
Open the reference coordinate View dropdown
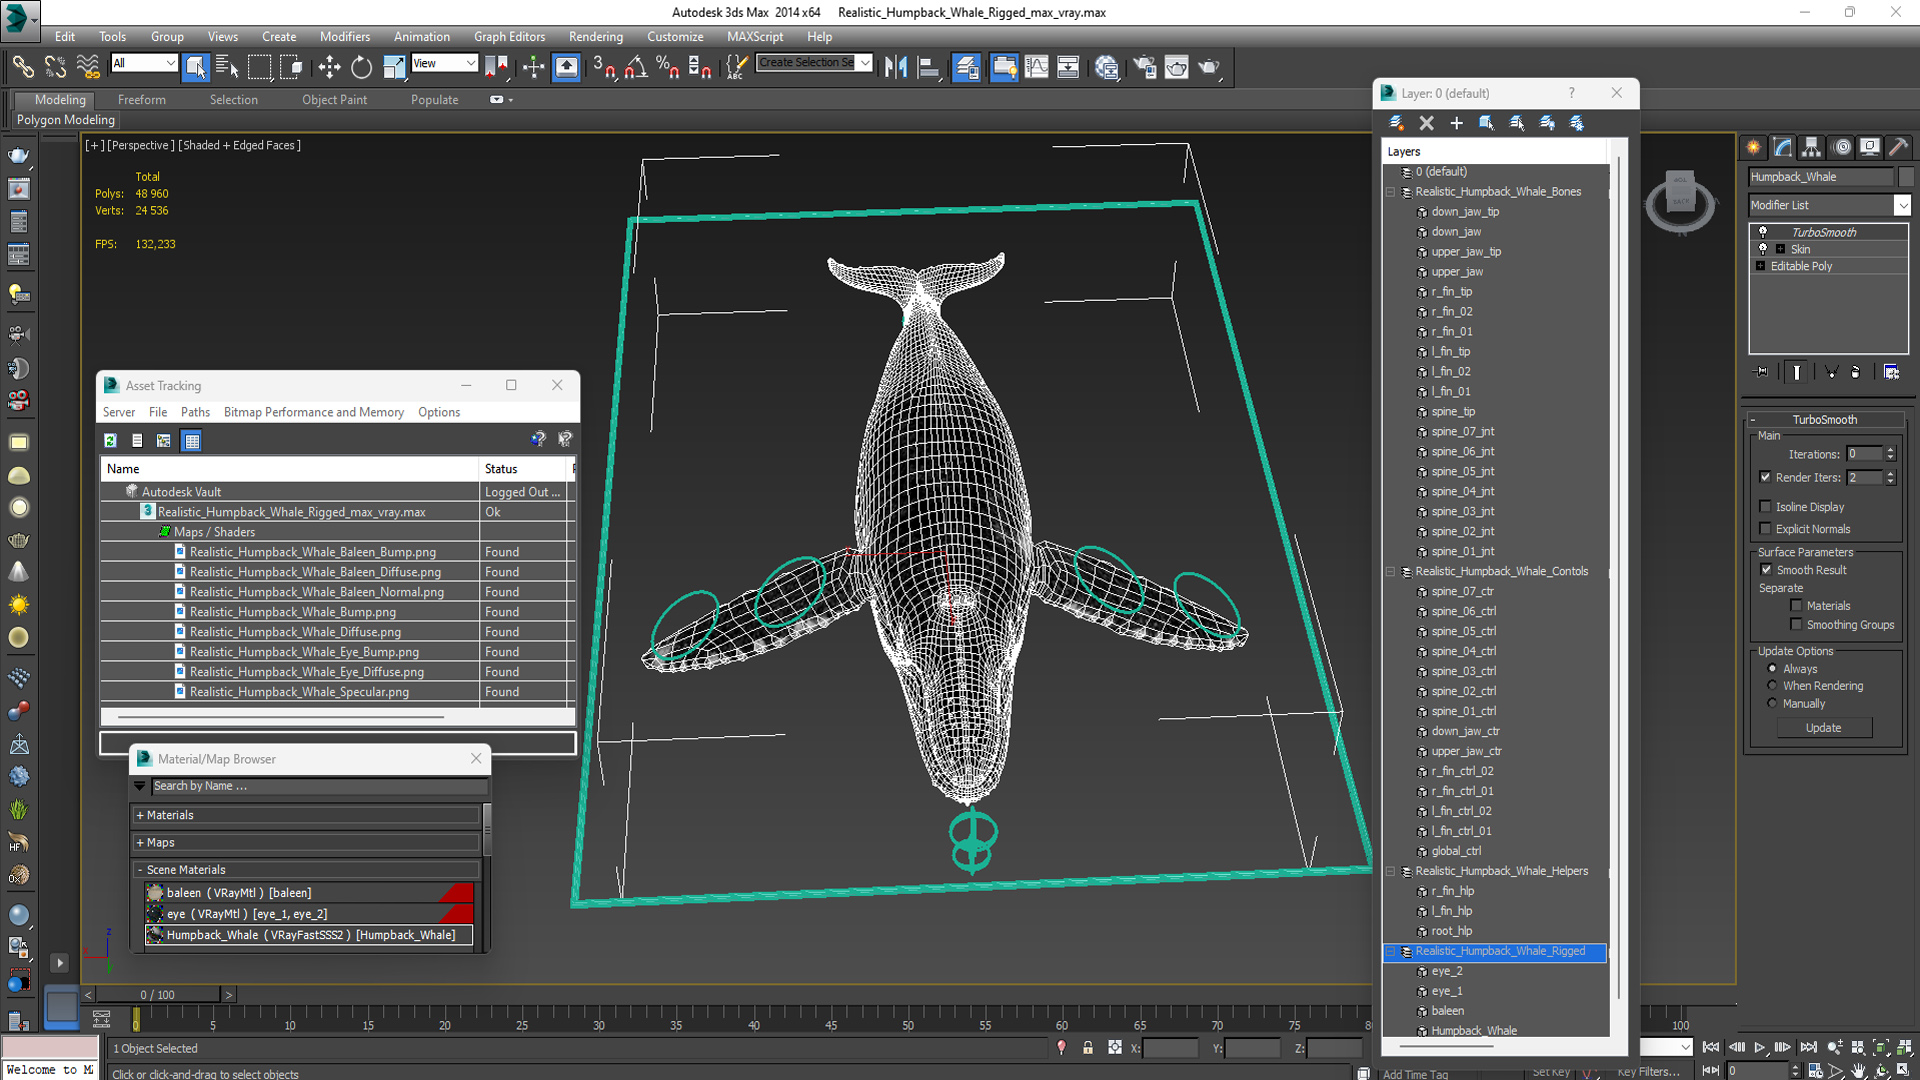[x=445, y=63]
